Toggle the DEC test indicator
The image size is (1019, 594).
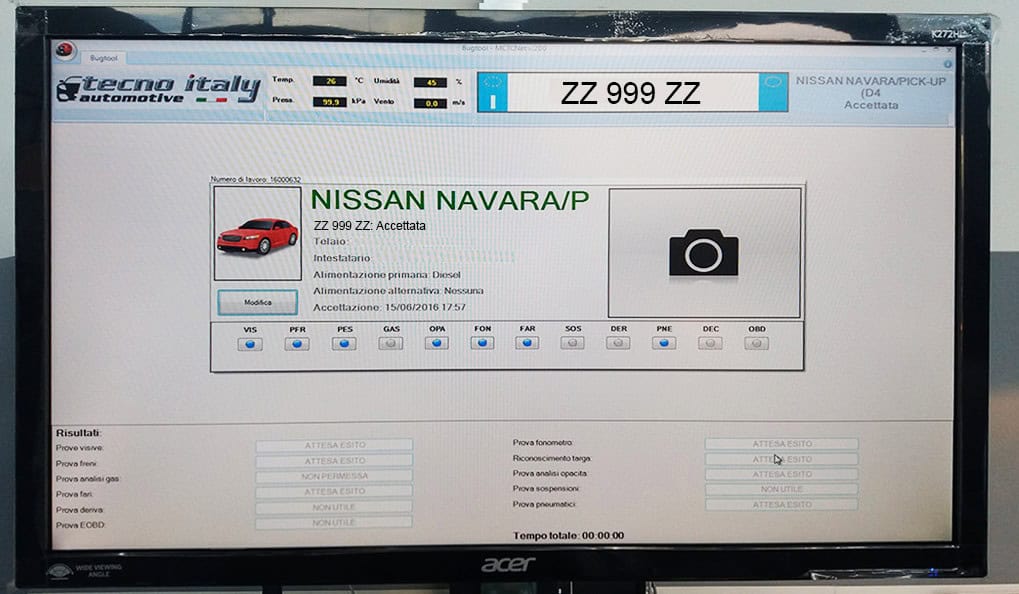pos(710,342)
